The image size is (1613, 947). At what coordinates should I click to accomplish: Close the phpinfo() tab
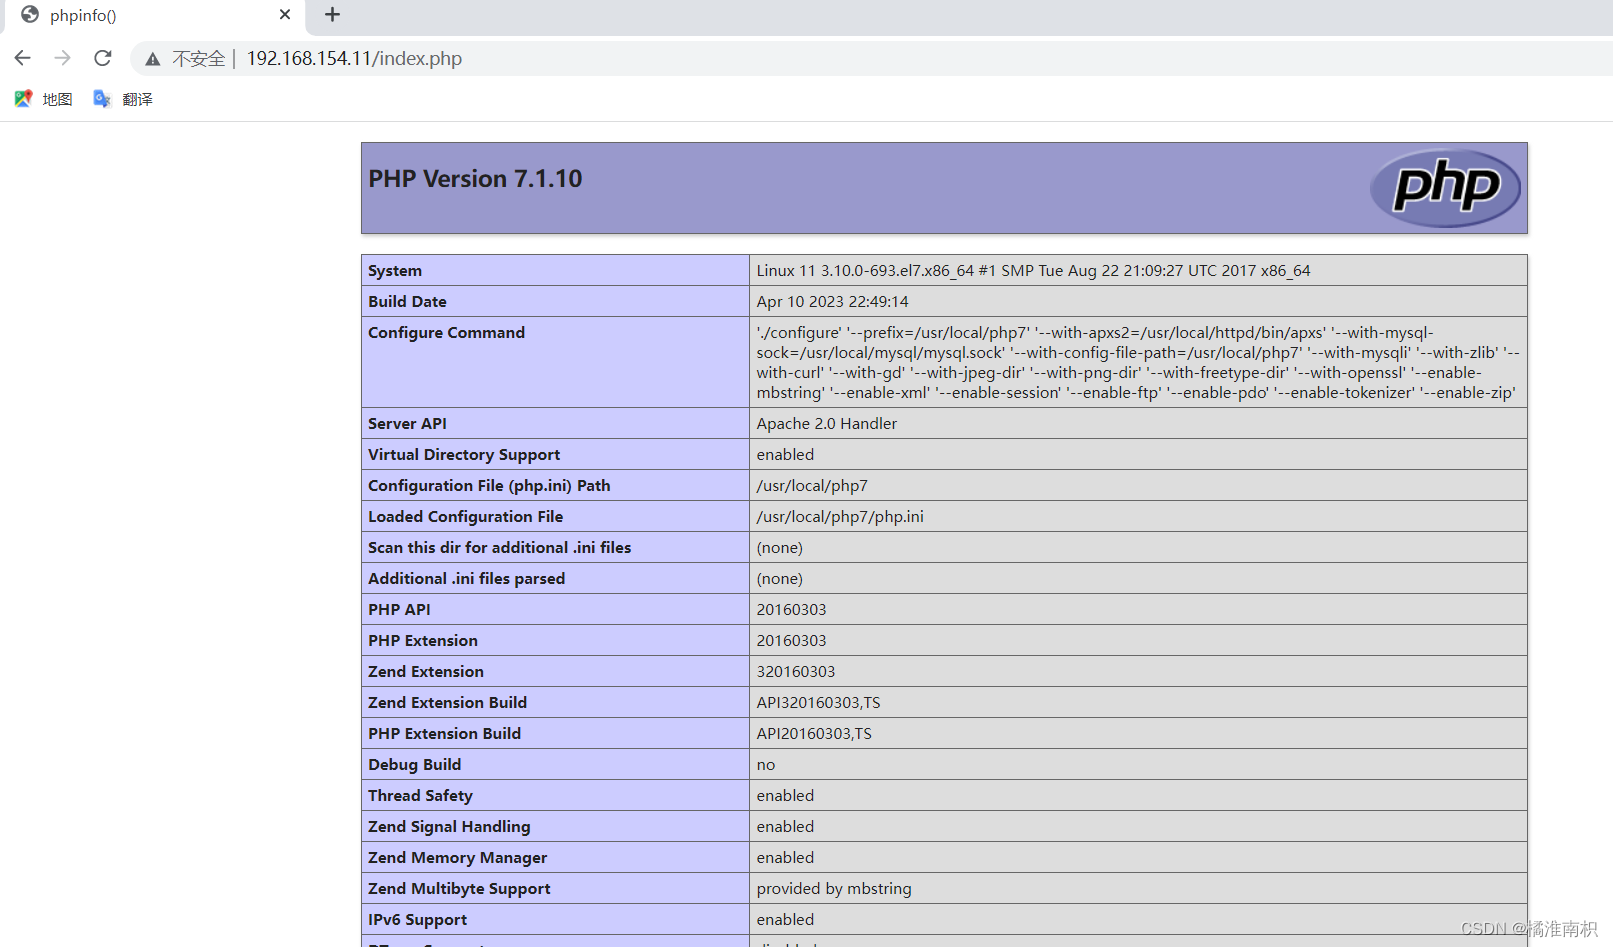pyautogui.click(x=285, y=14)
